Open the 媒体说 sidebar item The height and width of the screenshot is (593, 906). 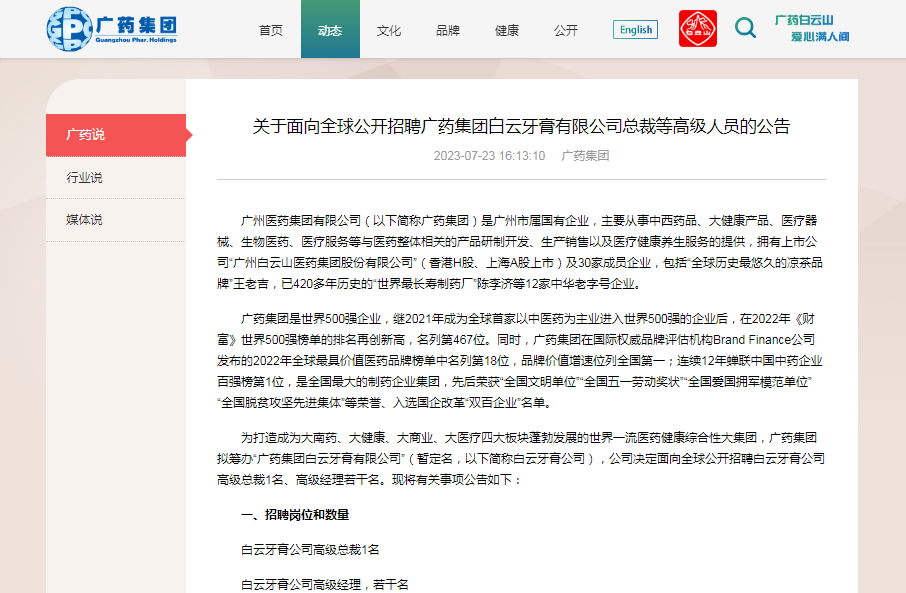click(x=116, y=220)
